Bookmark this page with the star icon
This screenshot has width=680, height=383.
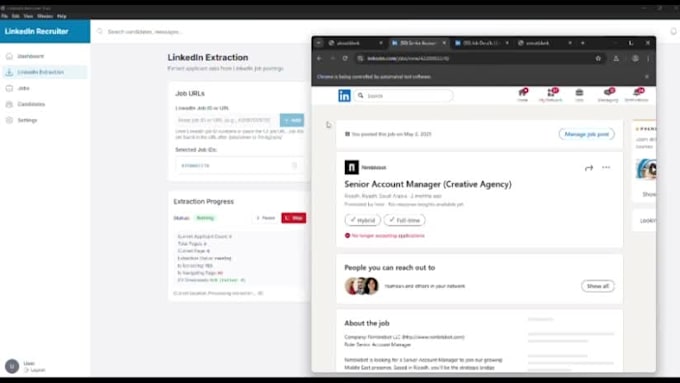[598, 58]
